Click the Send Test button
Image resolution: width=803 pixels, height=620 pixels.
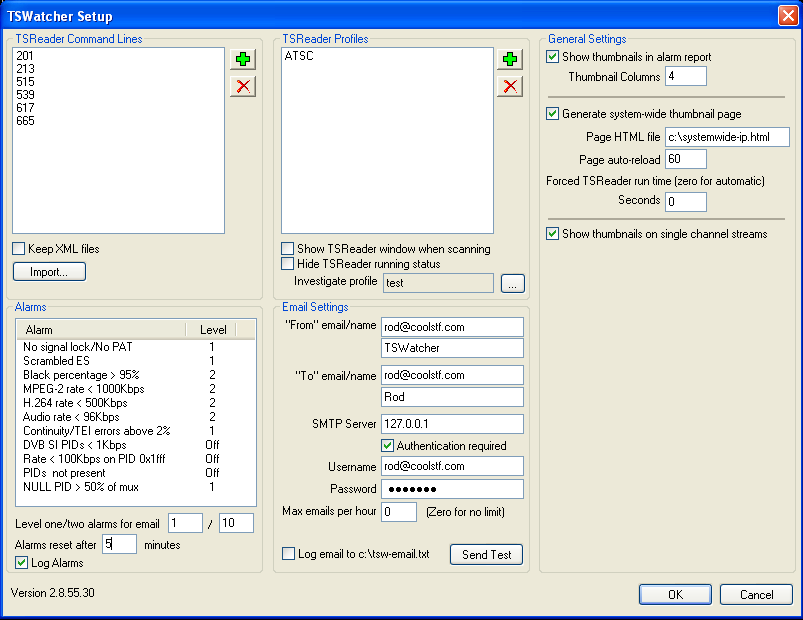click(x=487, y=554)
